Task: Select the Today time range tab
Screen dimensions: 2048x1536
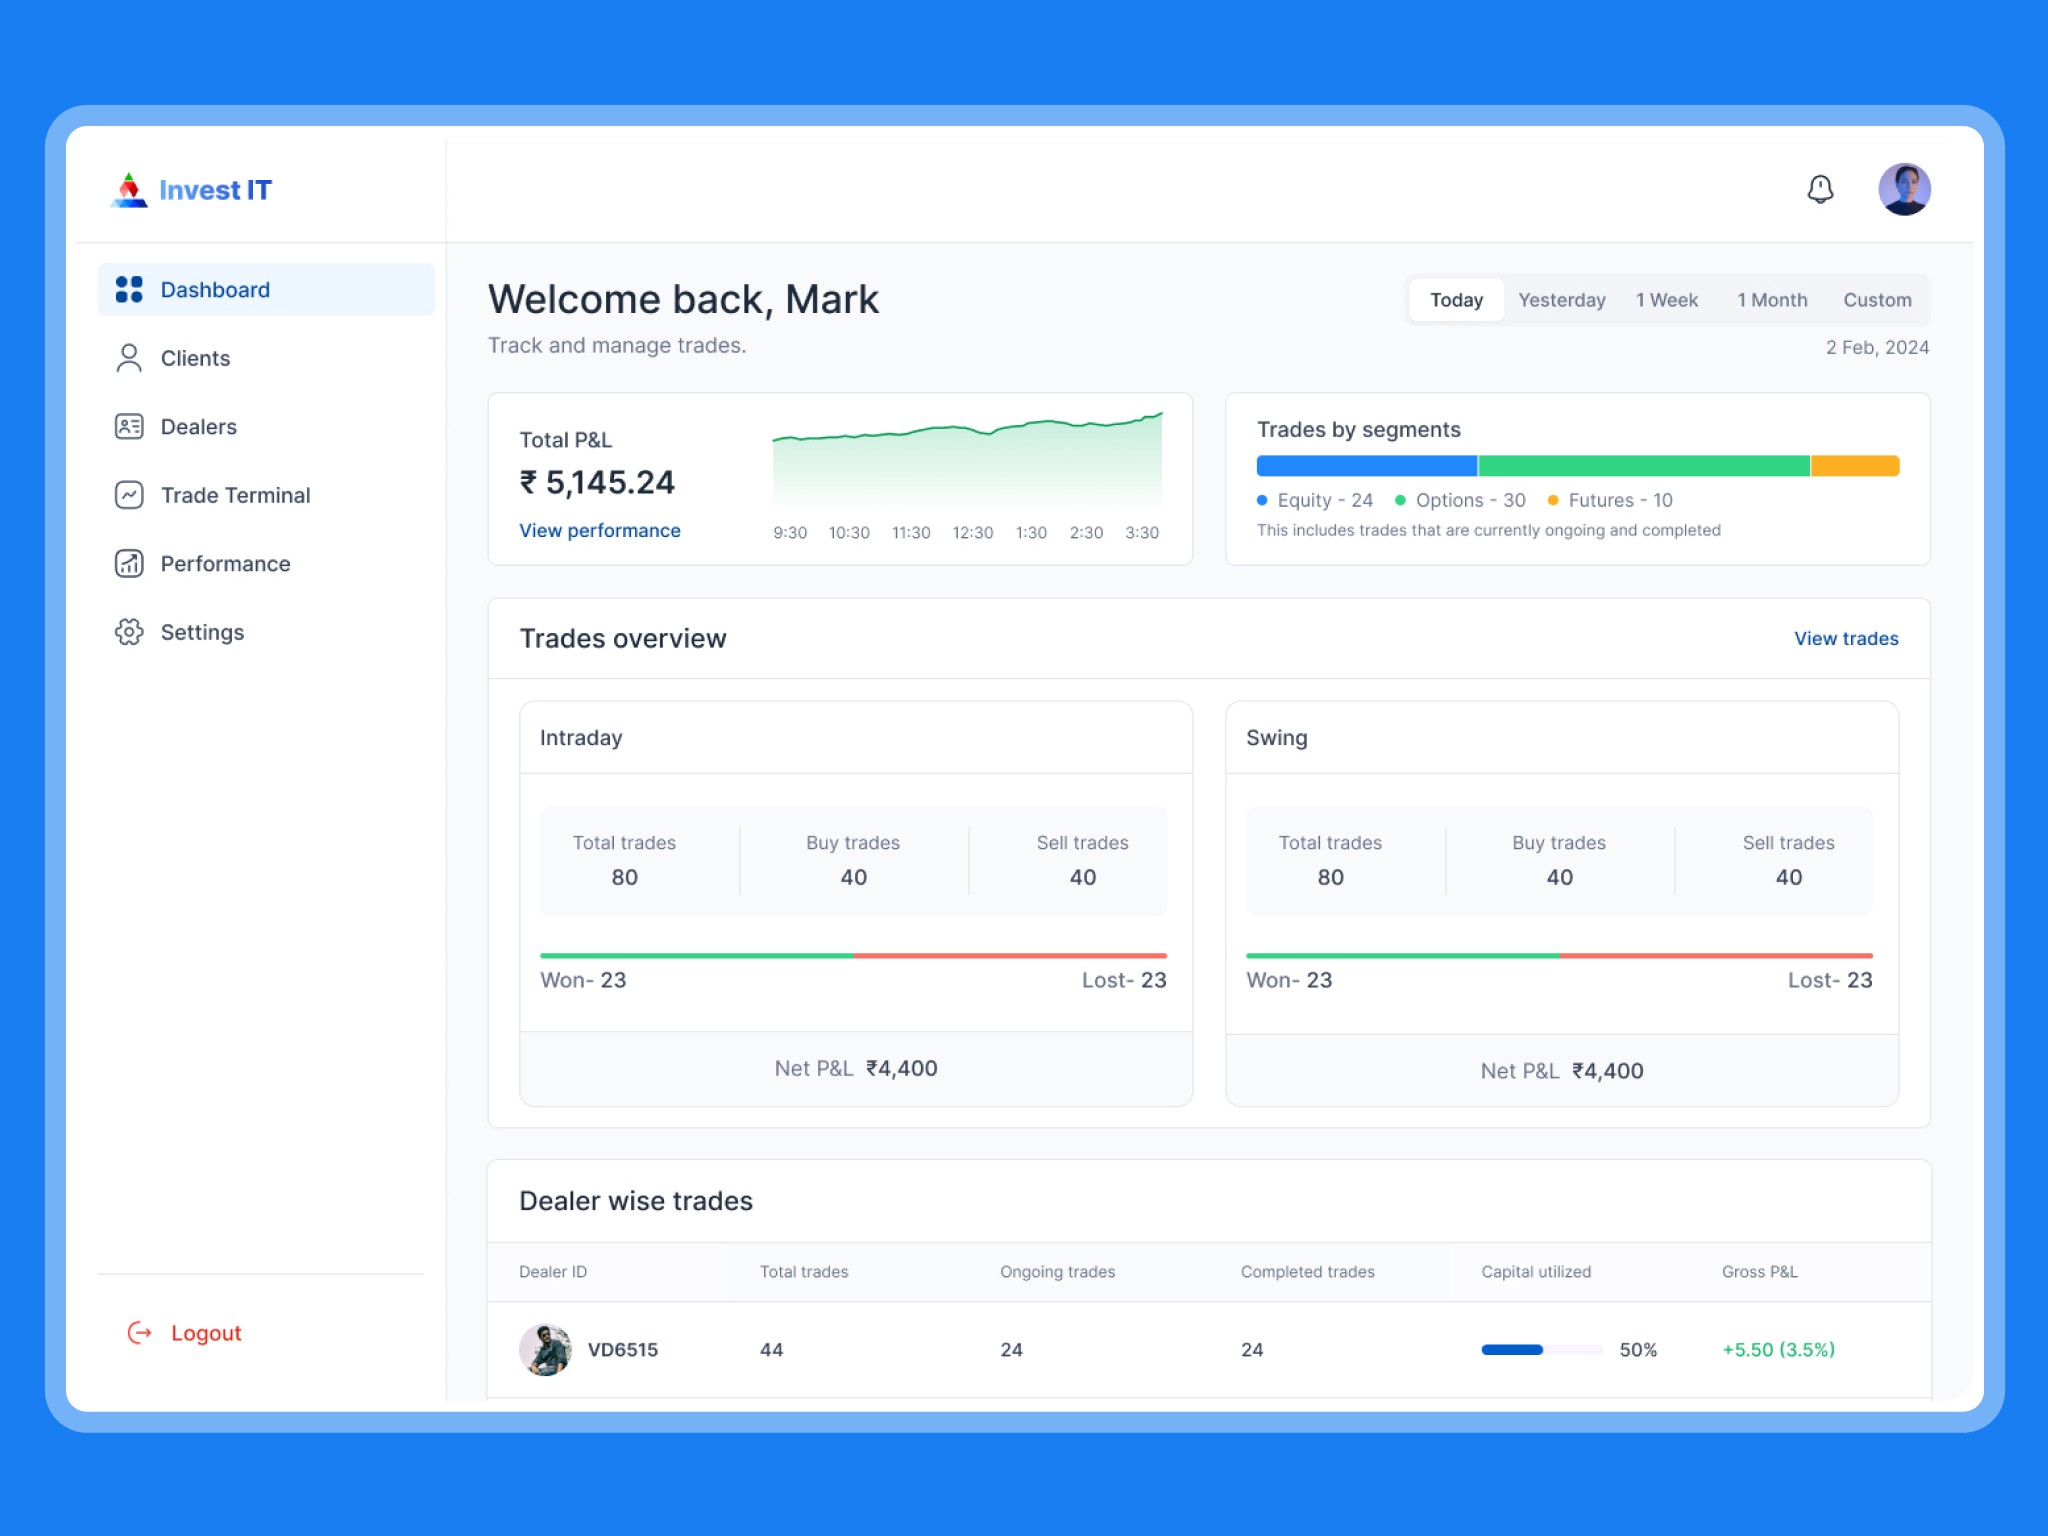Action: (1456, 300)
